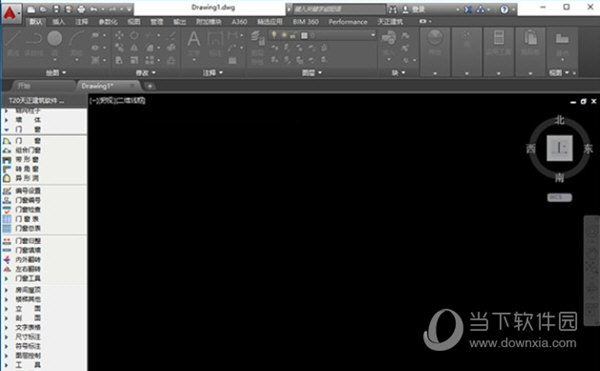This screenshot has height=371, width=600.
Task: Toggle the layer freeze sun icon
Action: coord(284,35)
